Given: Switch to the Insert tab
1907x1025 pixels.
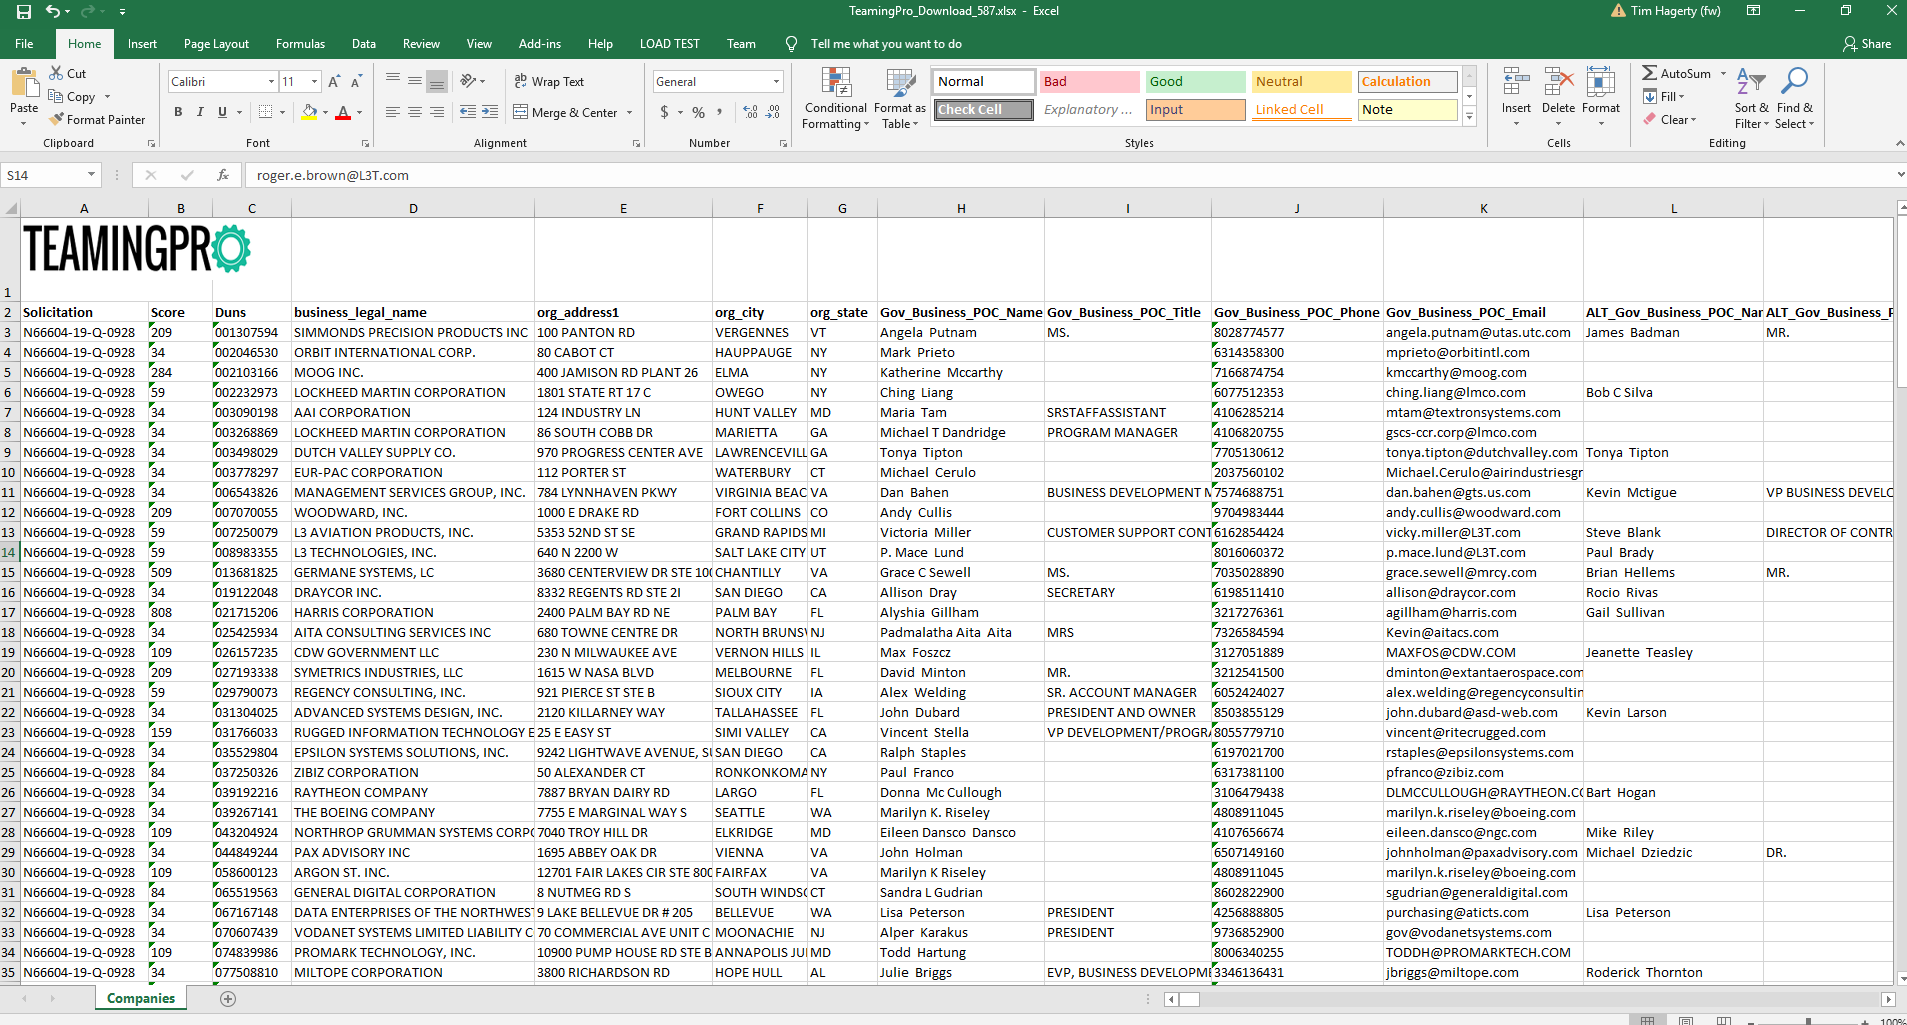Looking at the screenshot, I should [142, 44].
